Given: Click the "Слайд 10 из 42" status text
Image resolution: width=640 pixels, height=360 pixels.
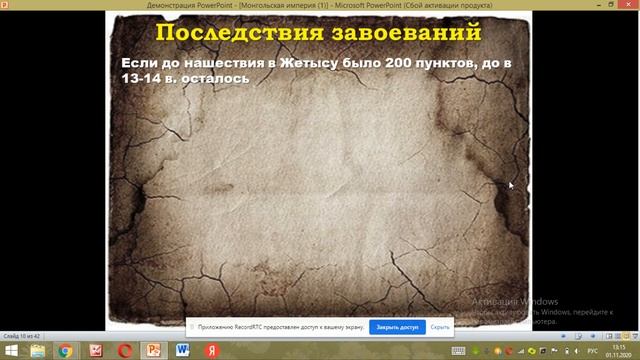Looking at the screenshot, I should pos(22,336).
